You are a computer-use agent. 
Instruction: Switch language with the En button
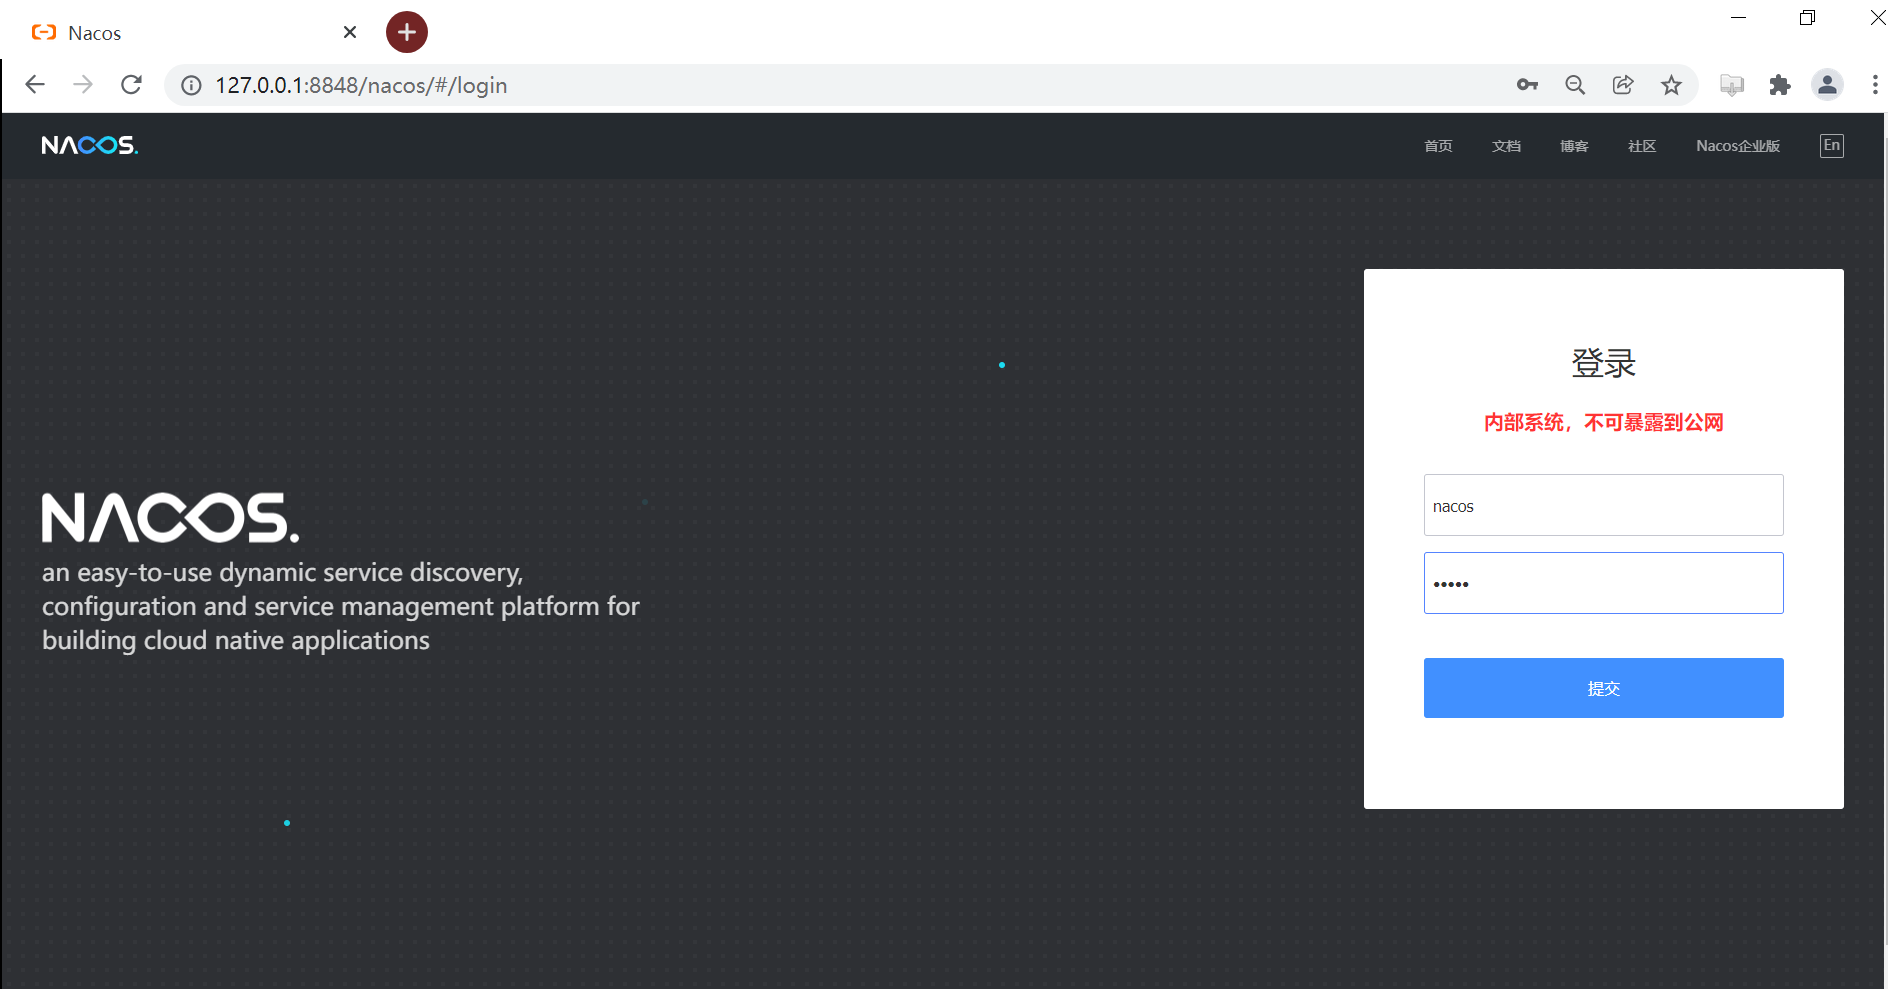pyautogui.click(x=1832, y=146)
